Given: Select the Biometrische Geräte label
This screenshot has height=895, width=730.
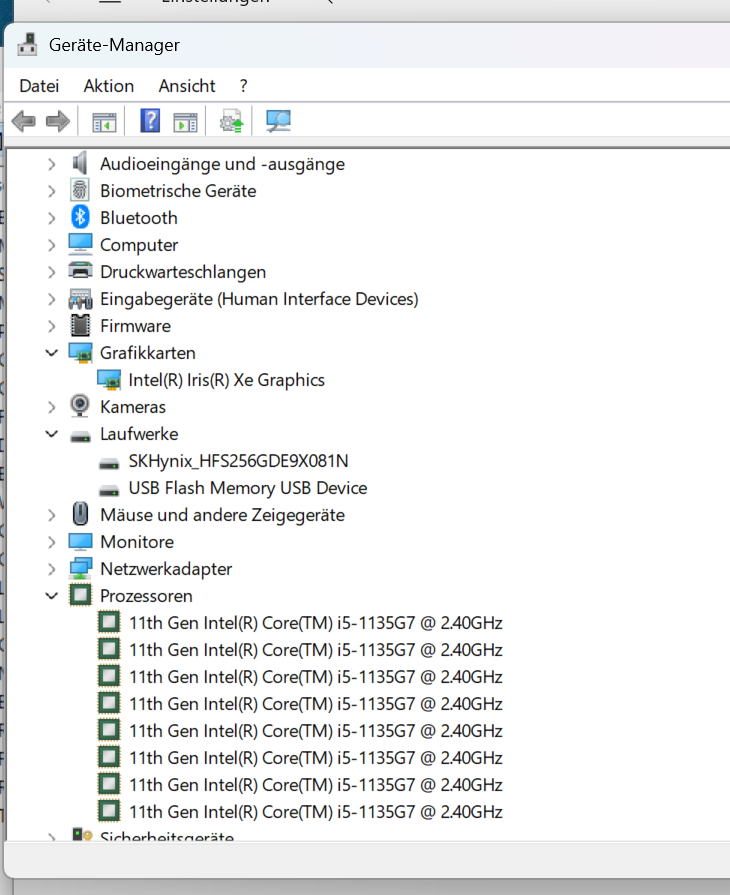Looking at the screenshot, I should click(x=178, y=191).
